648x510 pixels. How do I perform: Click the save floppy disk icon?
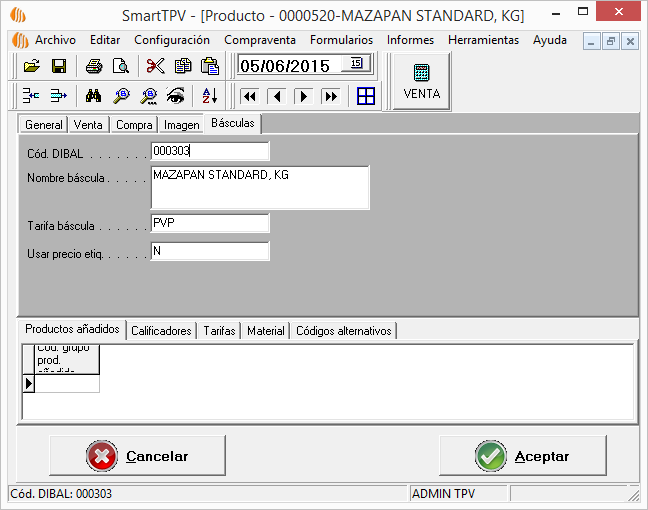pyautogui.click(x=59, y=66)
